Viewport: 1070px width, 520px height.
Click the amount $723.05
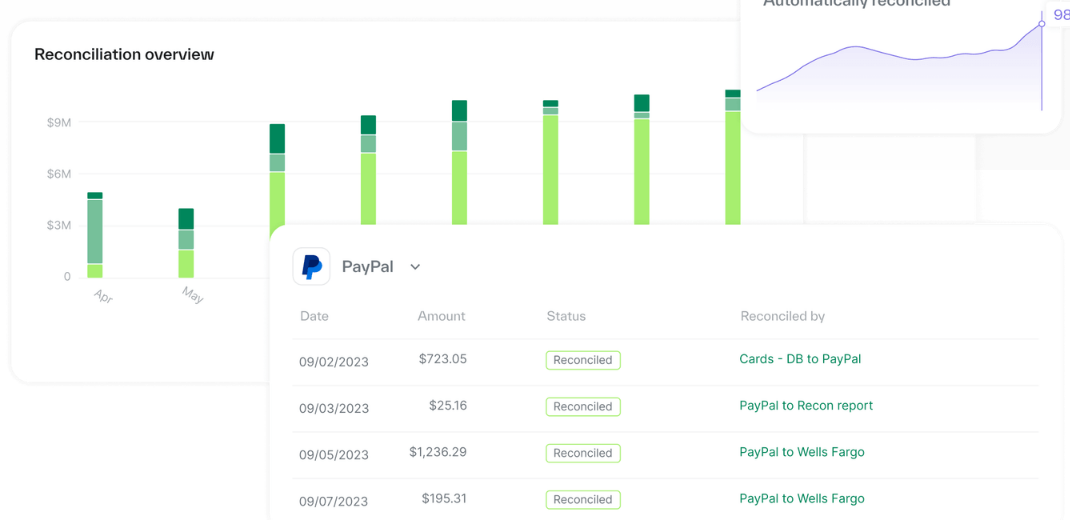tap(443, 358)
